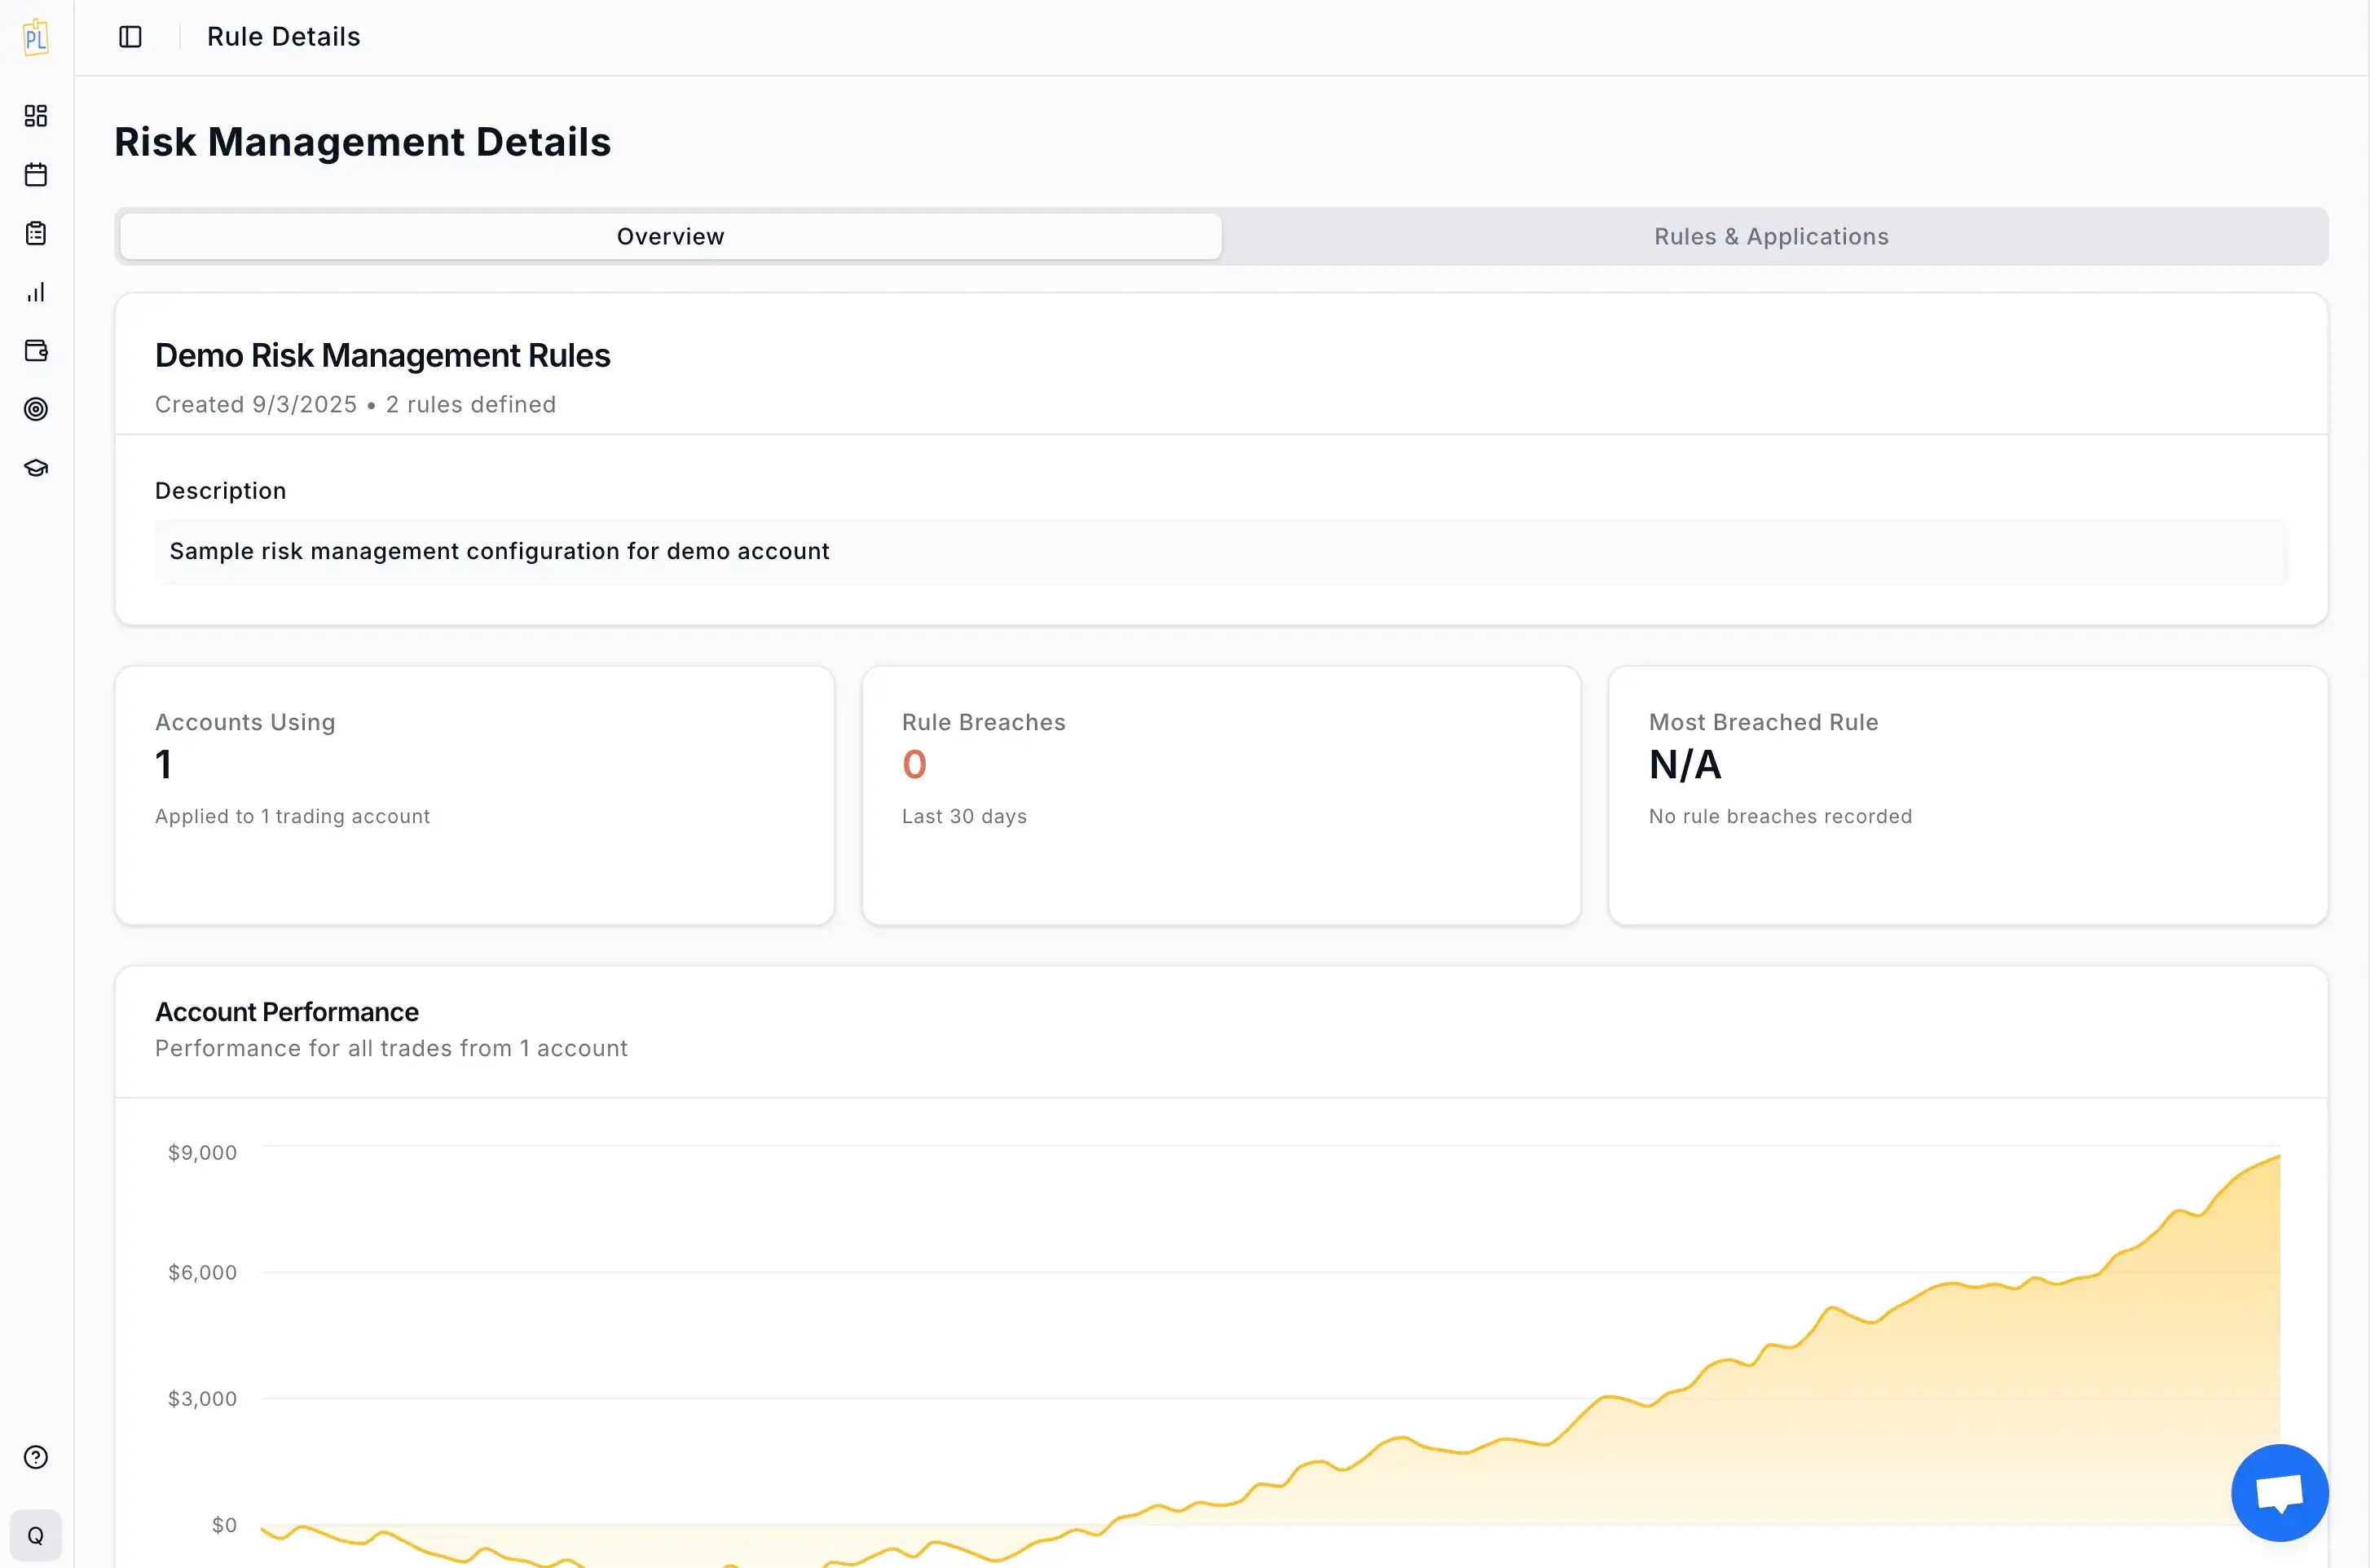Click the Rule Details breadcrumb label
The height and width of the screenshot is (1568, 2370).
click(x=283, y=37)
